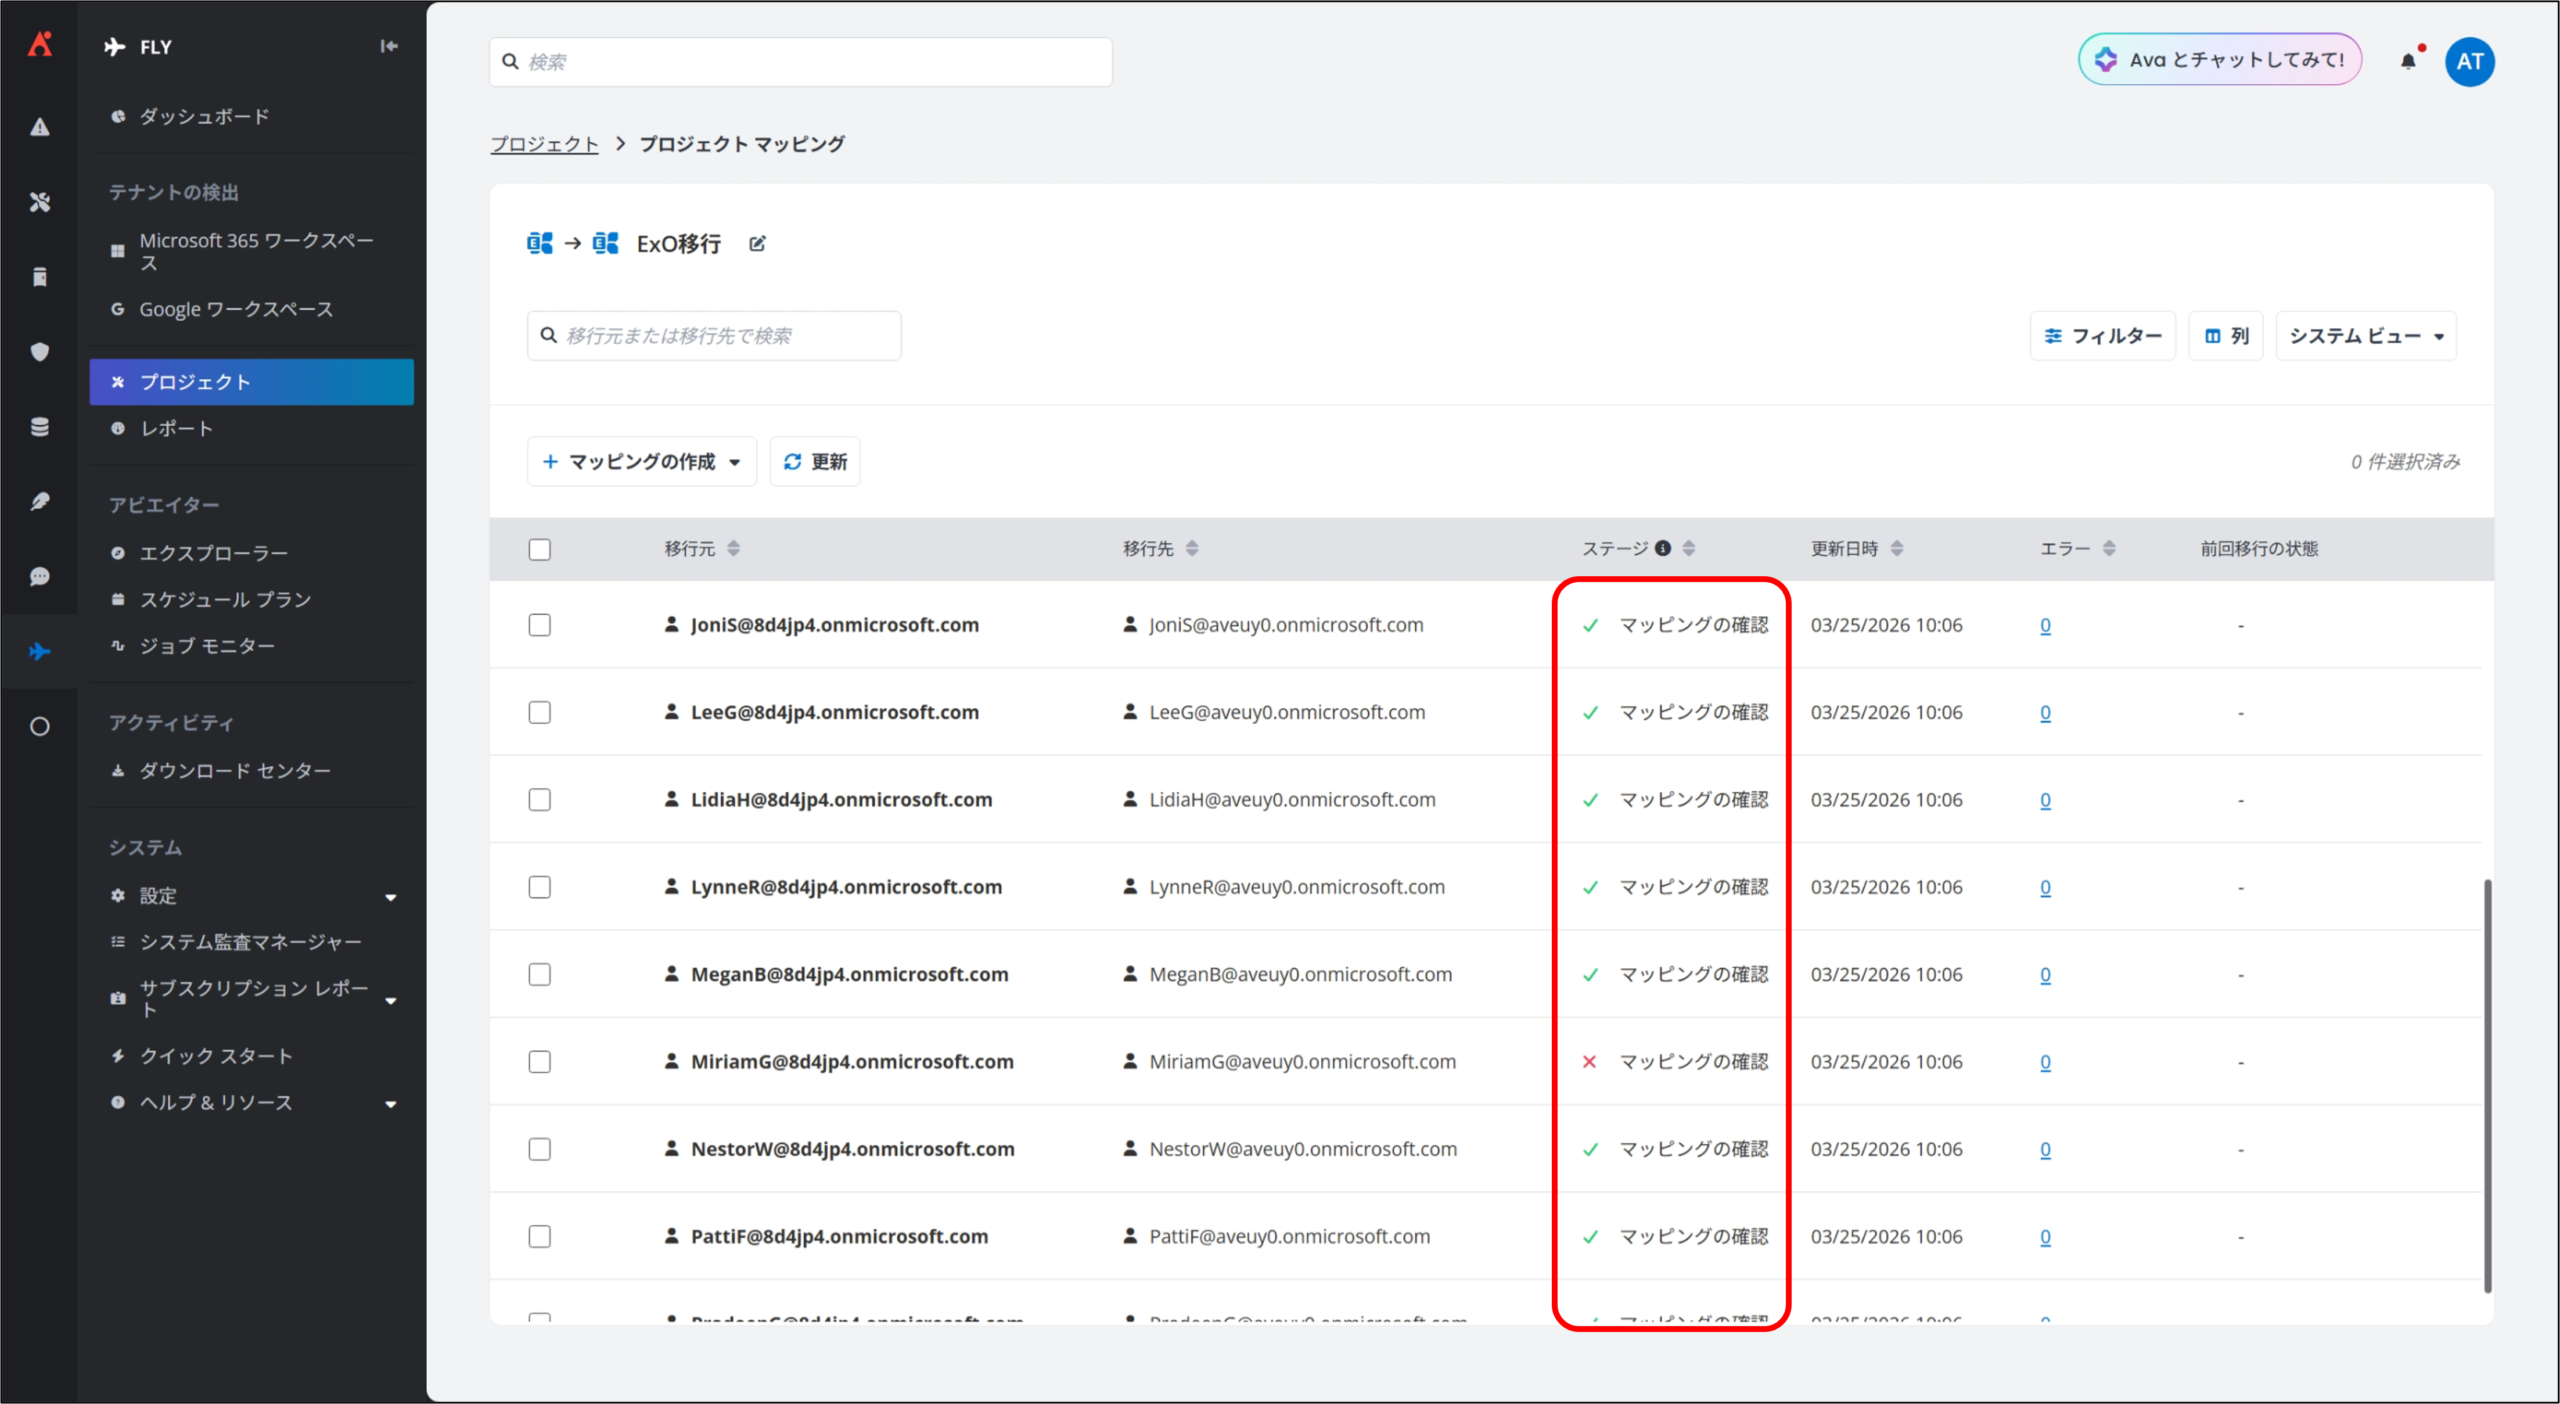Check the JoniS mapping row checkbox
Screen dimensions: 2560x1404
[540, 625]
